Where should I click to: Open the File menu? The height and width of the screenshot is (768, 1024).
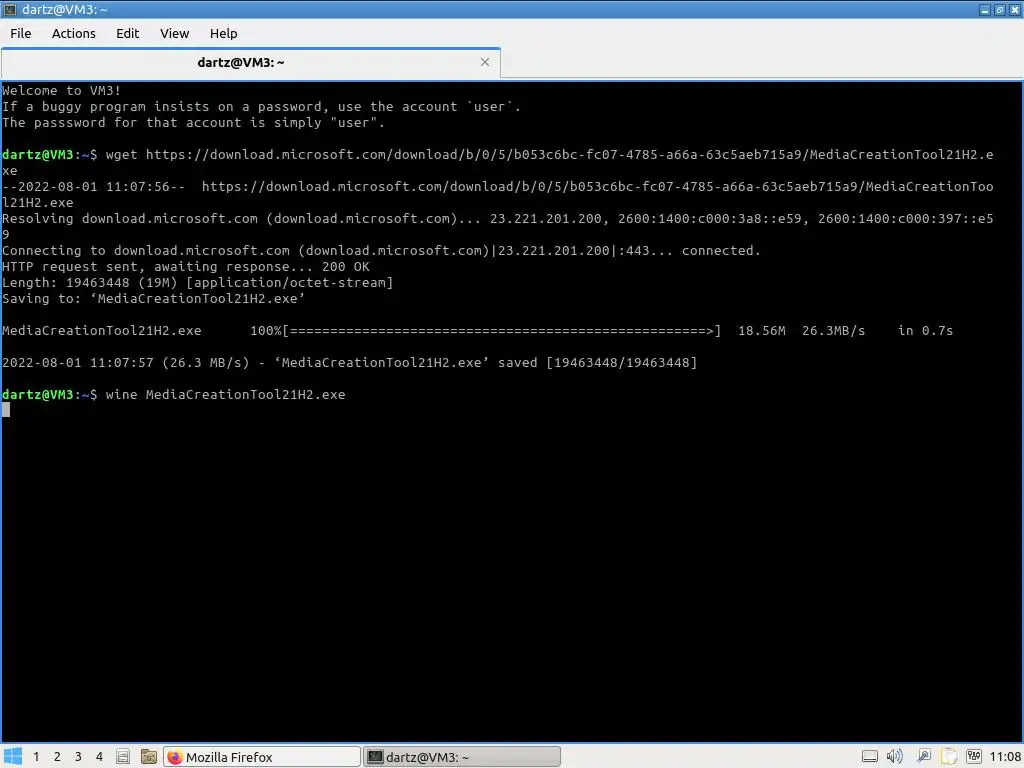click(x=20, y=33)
